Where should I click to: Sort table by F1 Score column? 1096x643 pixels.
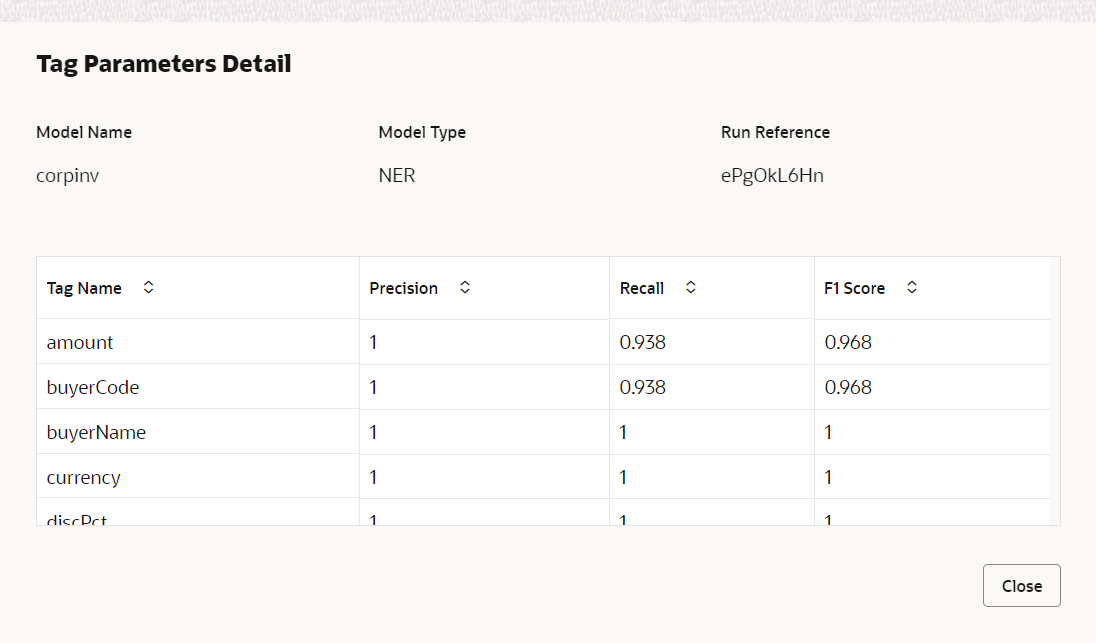(911, 287)
